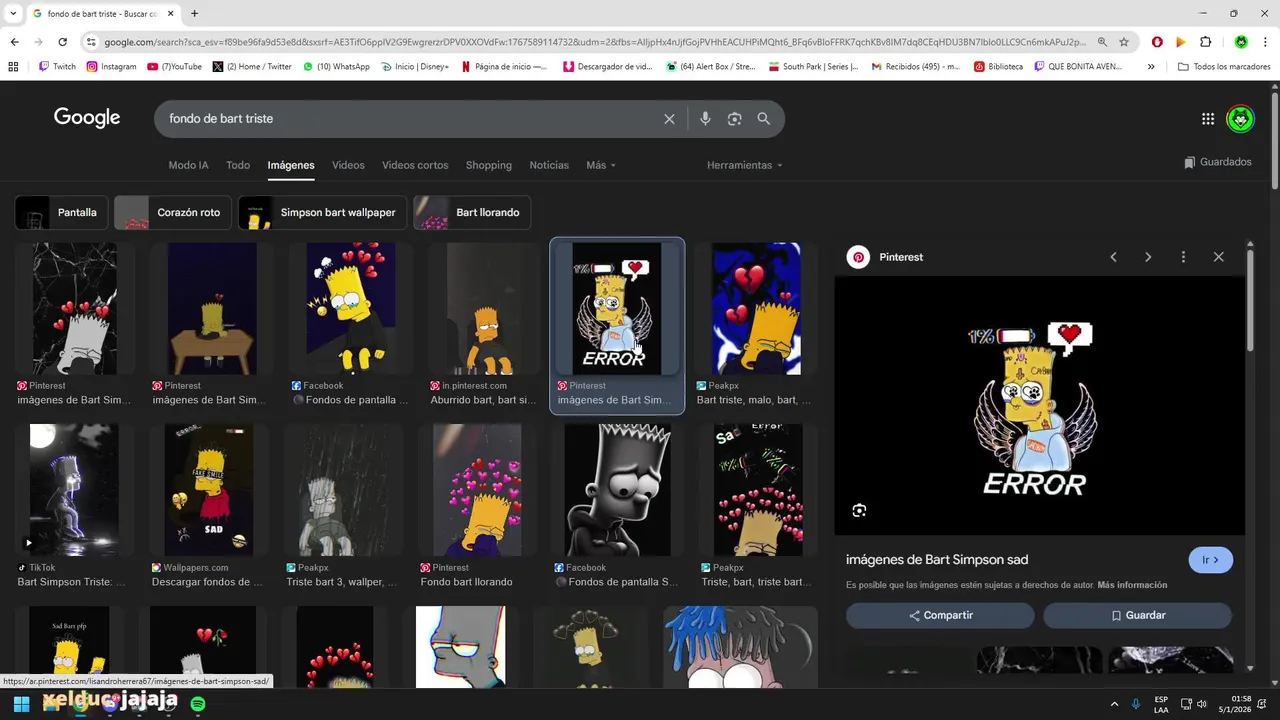This screenshot has width=1280, height=720.
Task: Open the tab search dropdown arrow
Action: (13, 14)
